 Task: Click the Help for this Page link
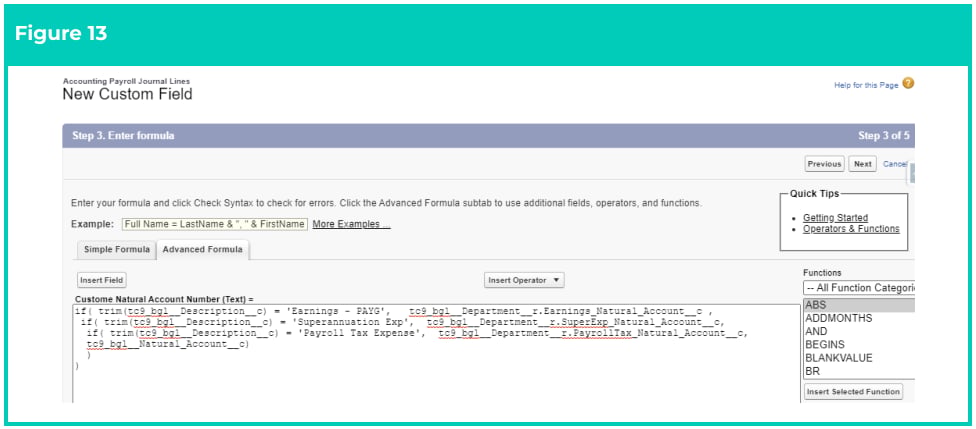click(x=866, y=85)
